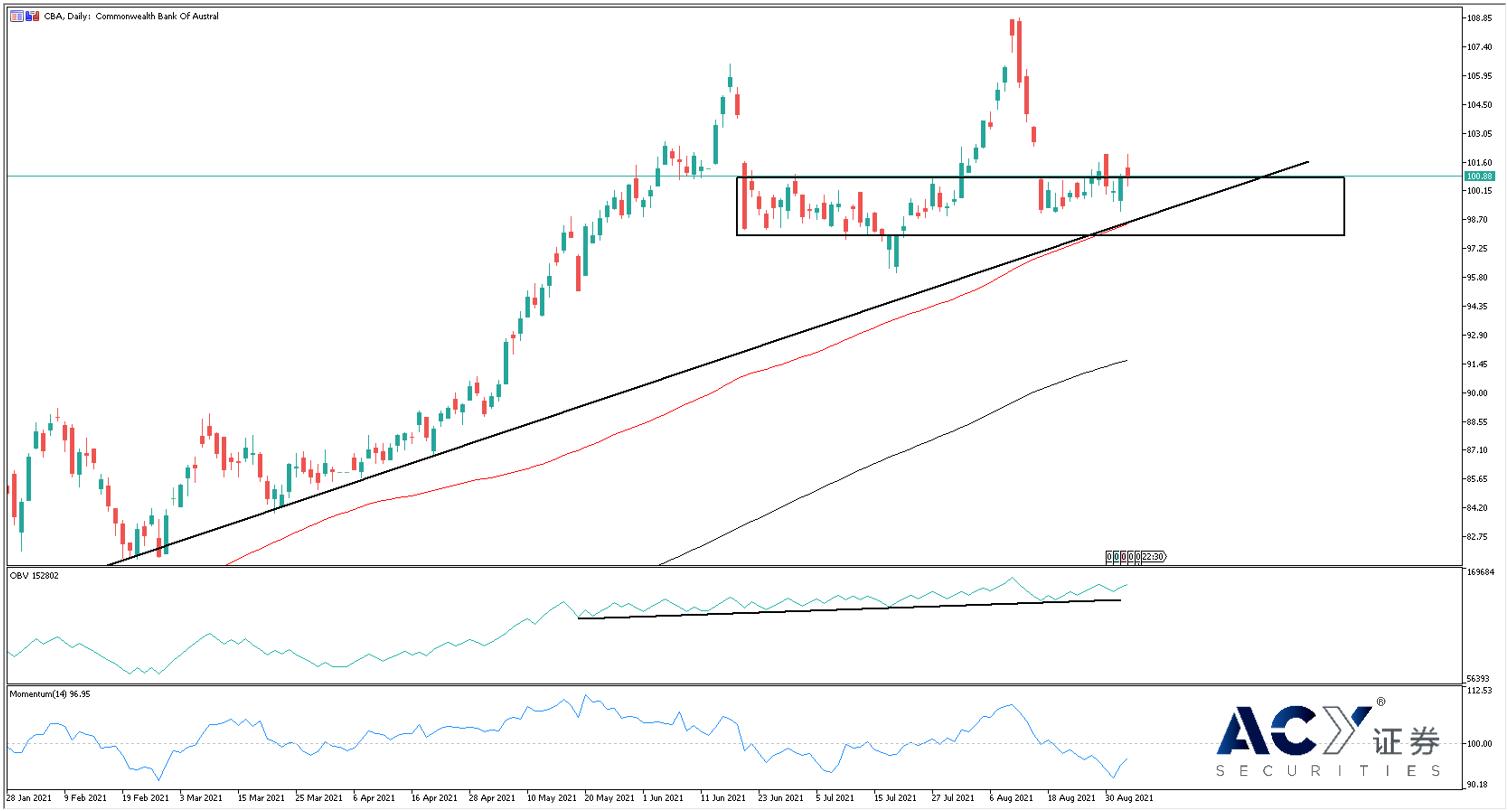The image size is (1508, 811).
Task: Click the '18 Aug 2021' date label
Action: (x=1070, y=798)
